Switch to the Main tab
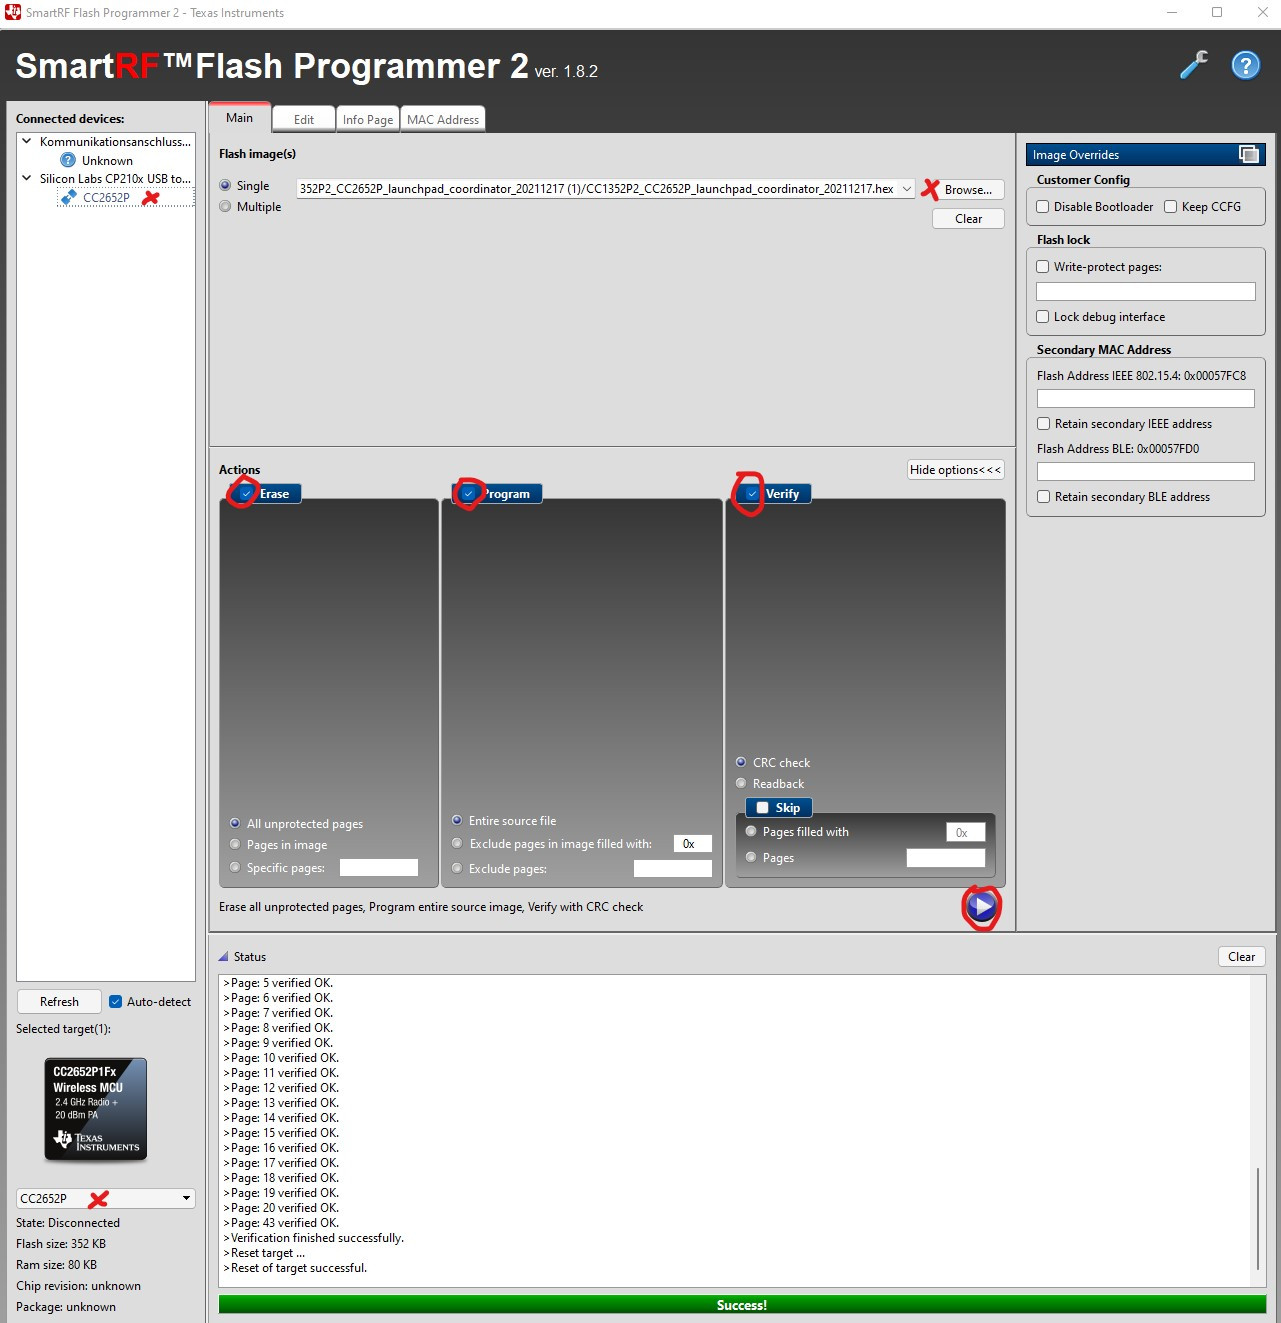Screen dimensions: 1281x1323 click(x=240, y=118)
